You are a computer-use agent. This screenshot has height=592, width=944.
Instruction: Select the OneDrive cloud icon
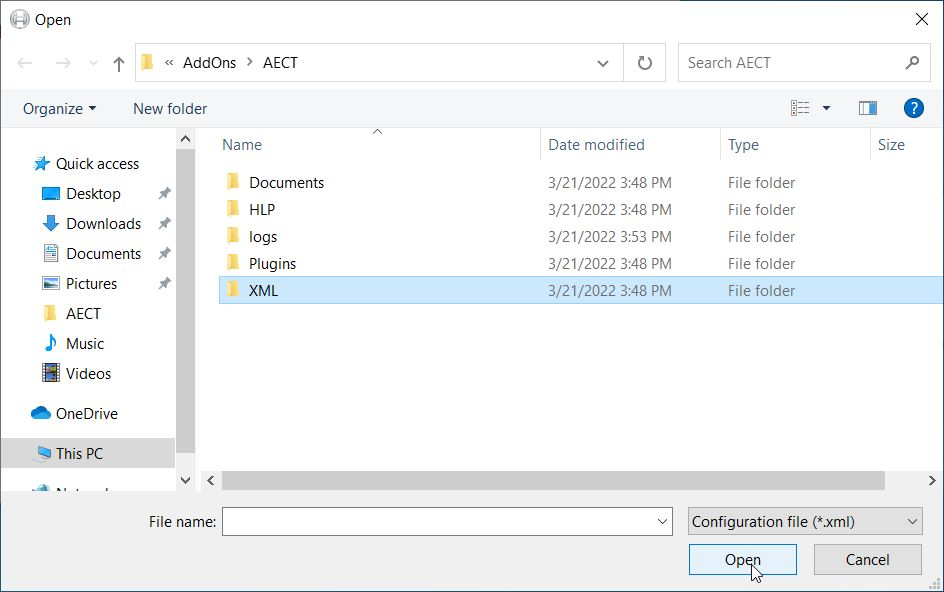41,413
